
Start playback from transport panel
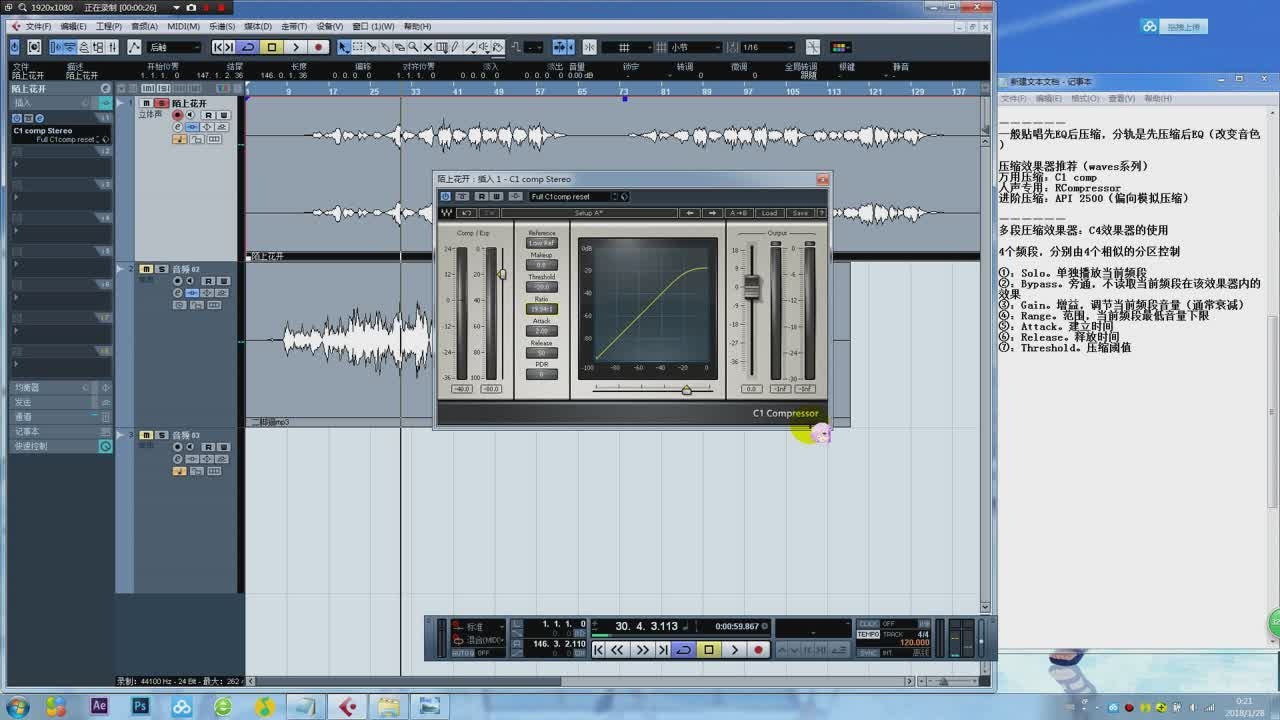click(734, 649)
